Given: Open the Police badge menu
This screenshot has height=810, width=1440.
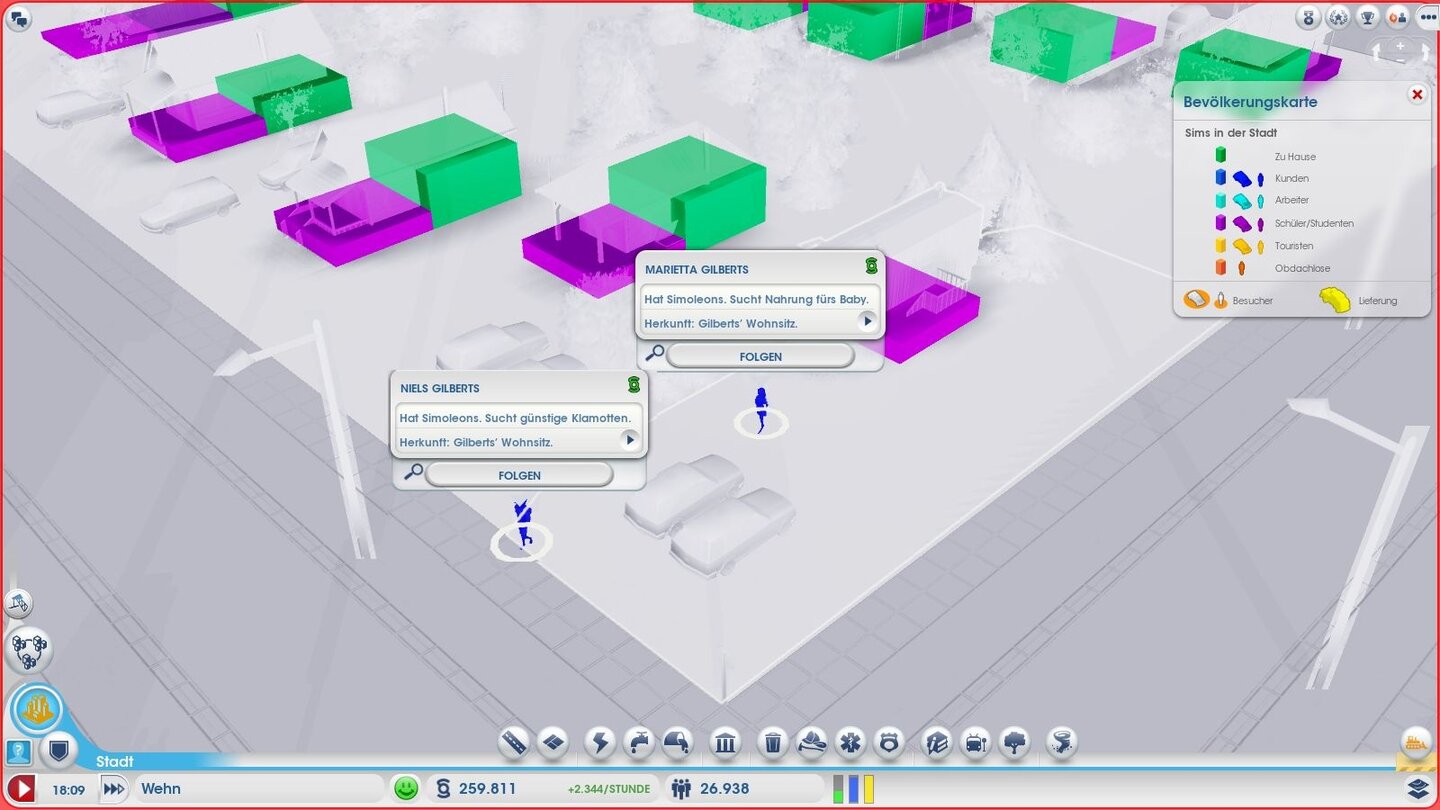Looking at the screenshot, I should coord(889,742).
